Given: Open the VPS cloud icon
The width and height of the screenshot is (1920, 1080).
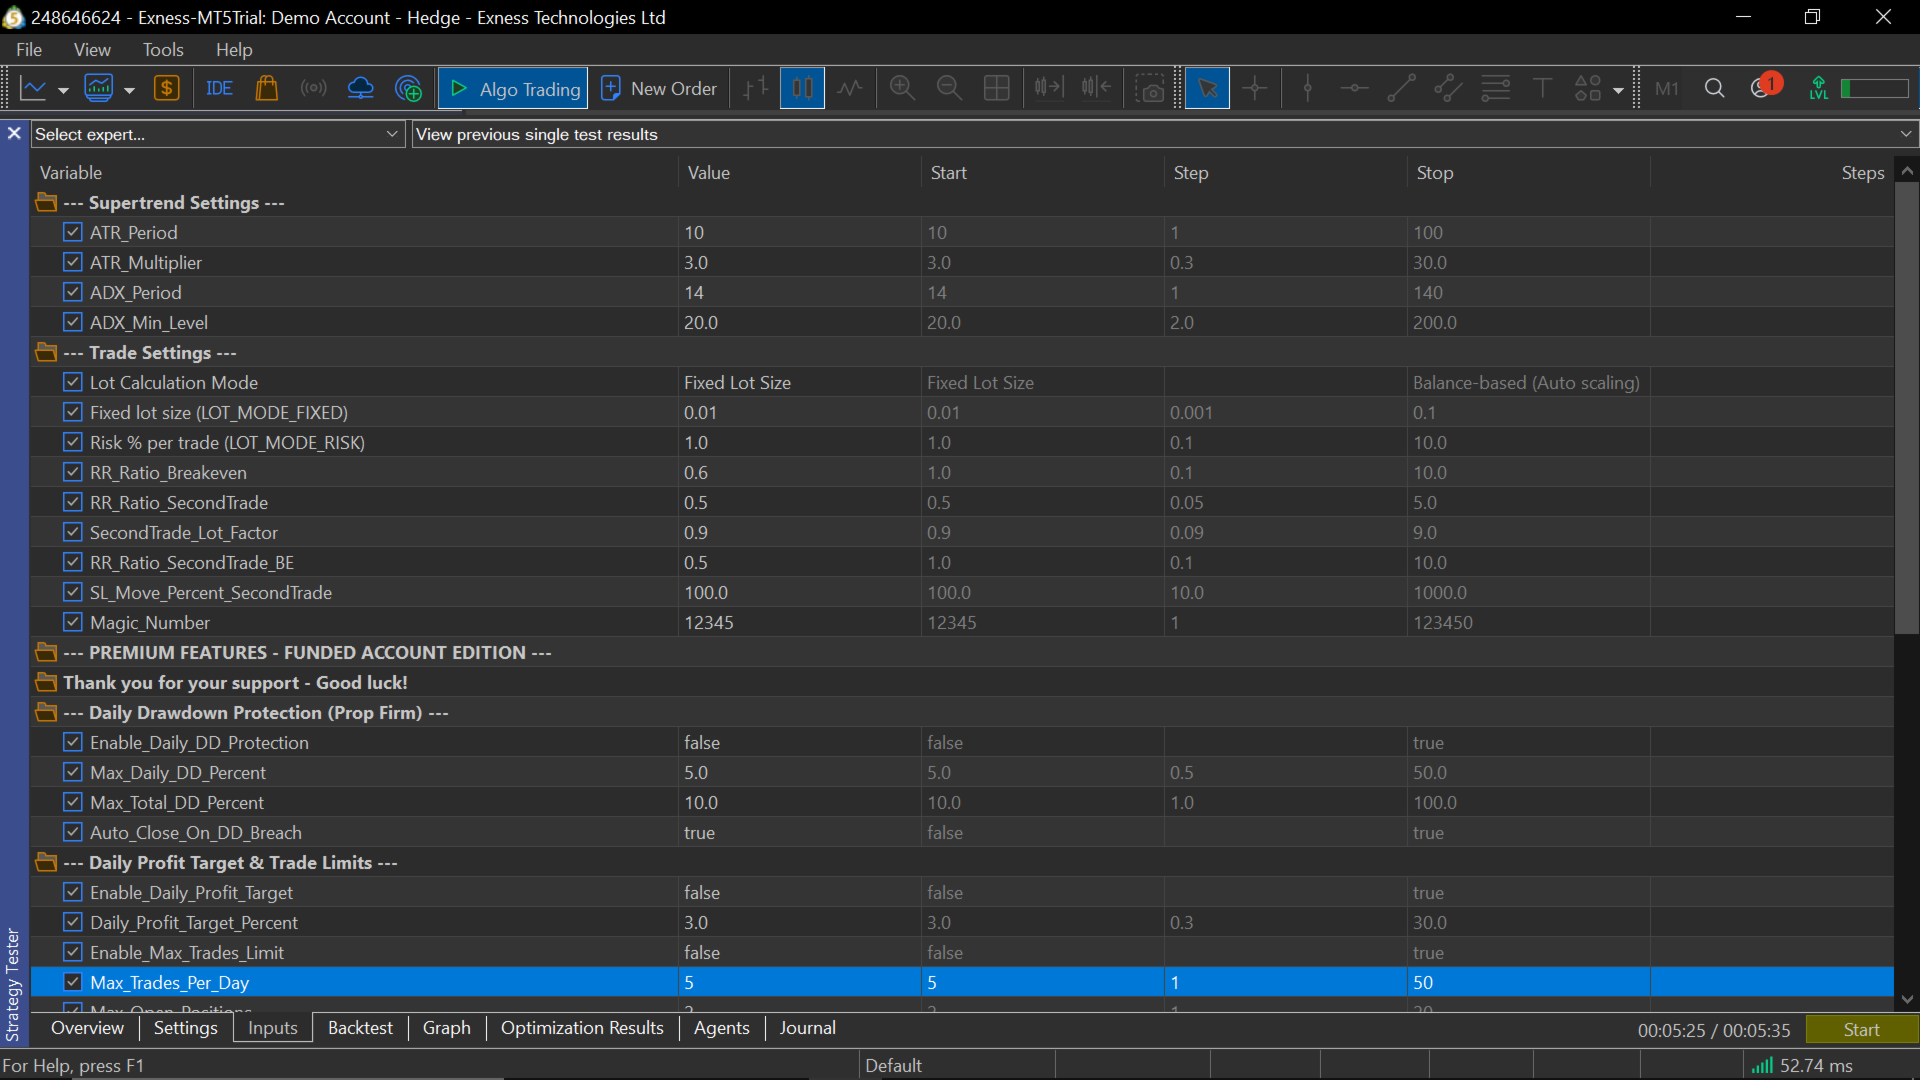Looking at the screenshot, I should tap(360, 89).
